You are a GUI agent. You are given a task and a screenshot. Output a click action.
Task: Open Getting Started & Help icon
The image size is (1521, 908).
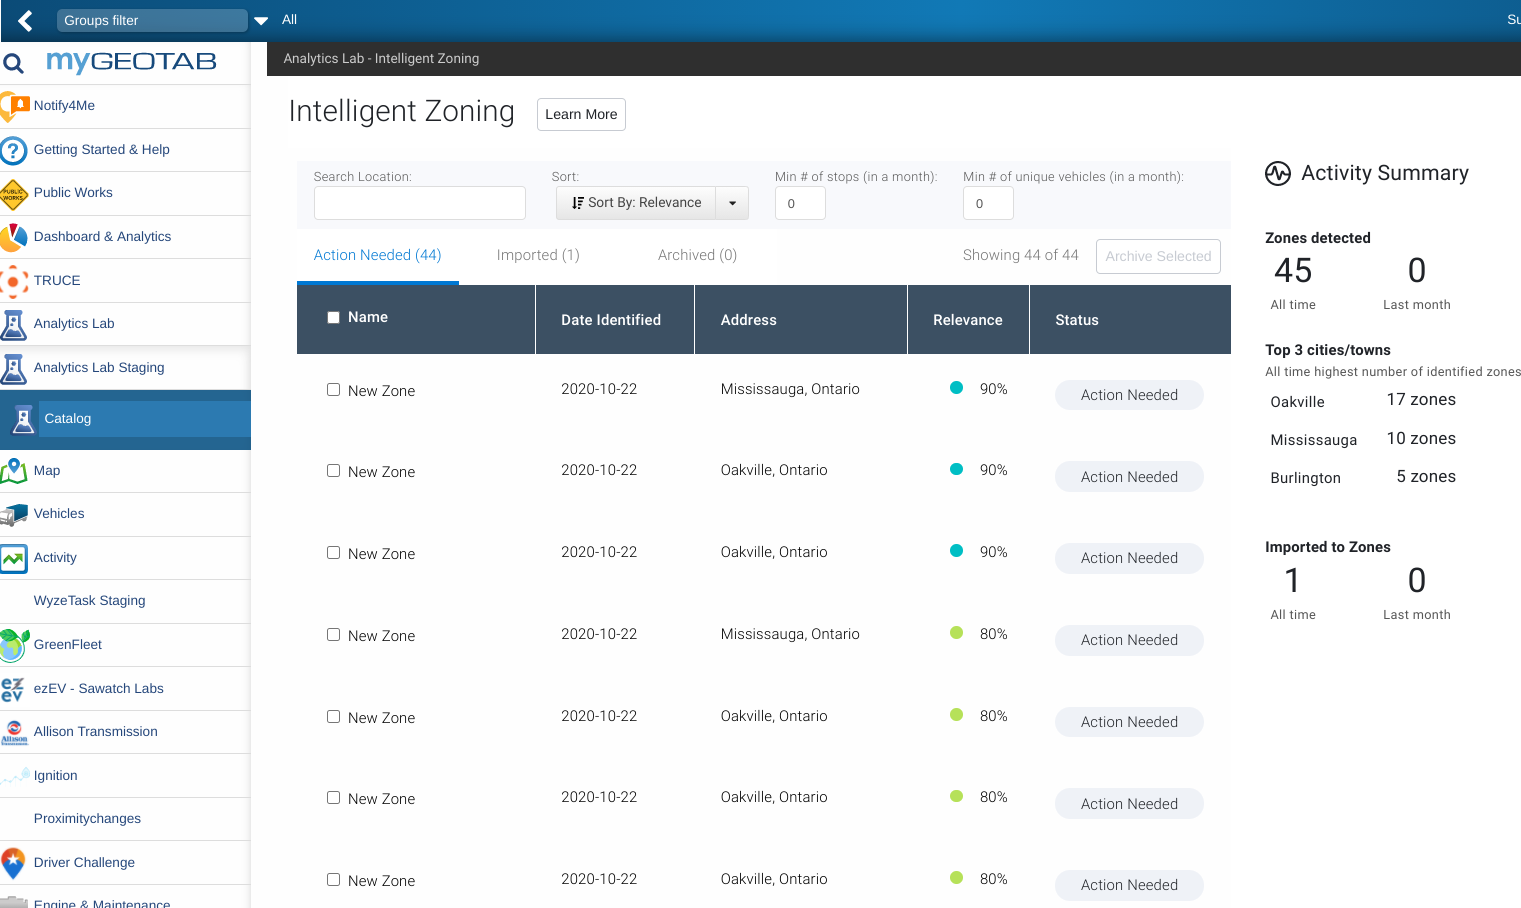click(14, 150)
